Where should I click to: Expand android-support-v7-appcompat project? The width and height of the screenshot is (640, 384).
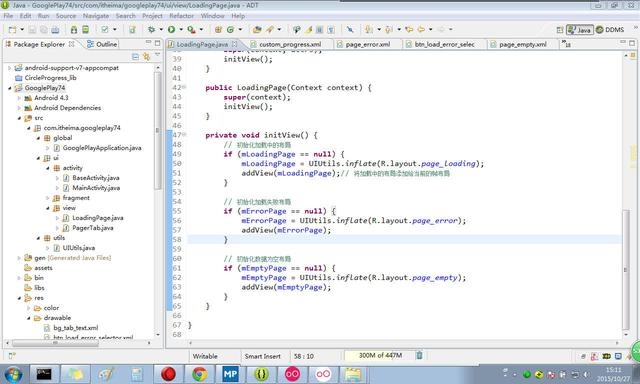click(x=9, y=68)
